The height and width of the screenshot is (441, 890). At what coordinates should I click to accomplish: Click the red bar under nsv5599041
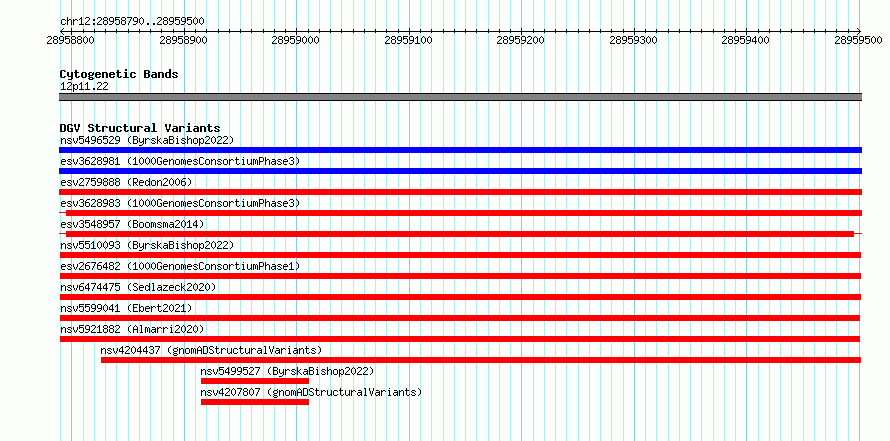point(460,318)
